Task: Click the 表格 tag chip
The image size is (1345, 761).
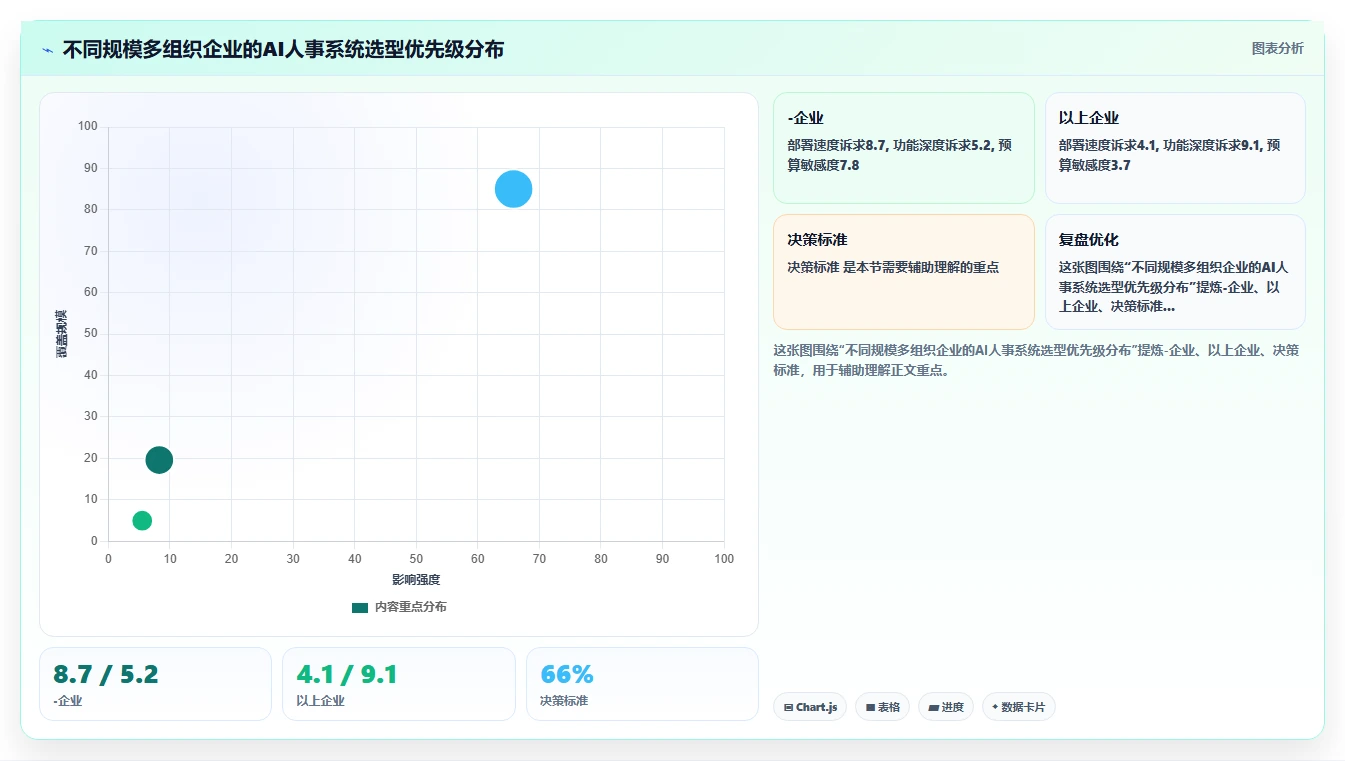Action: [882, 707]
